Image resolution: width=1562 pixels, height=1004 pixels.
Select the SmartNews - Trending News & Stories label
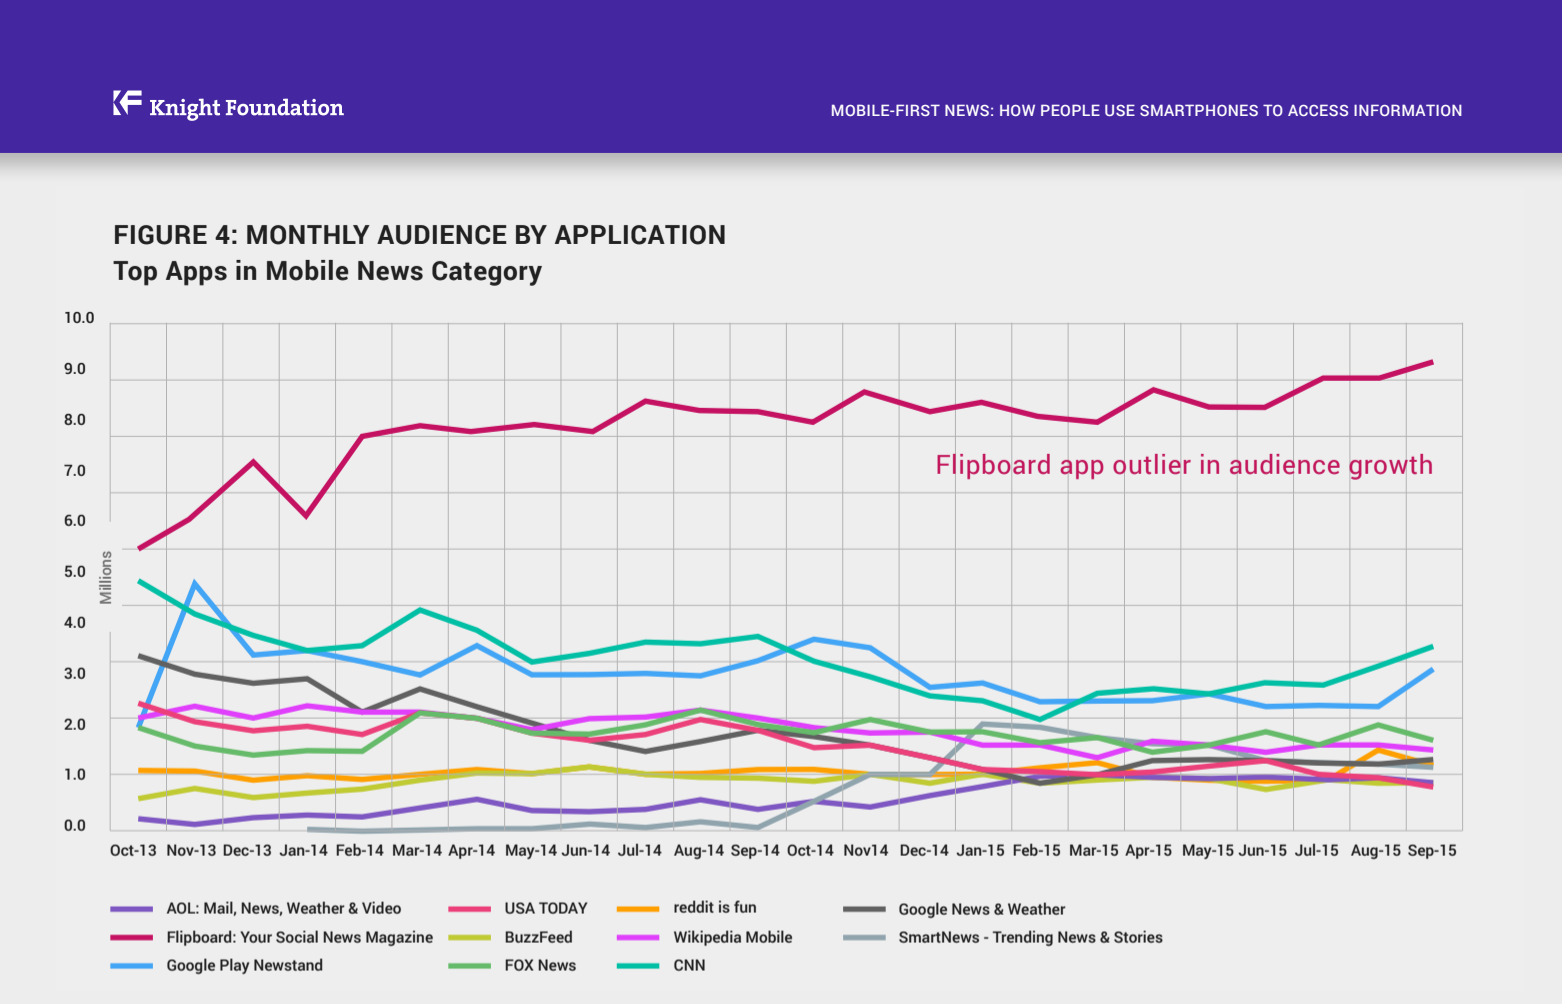pos(1031,937)
